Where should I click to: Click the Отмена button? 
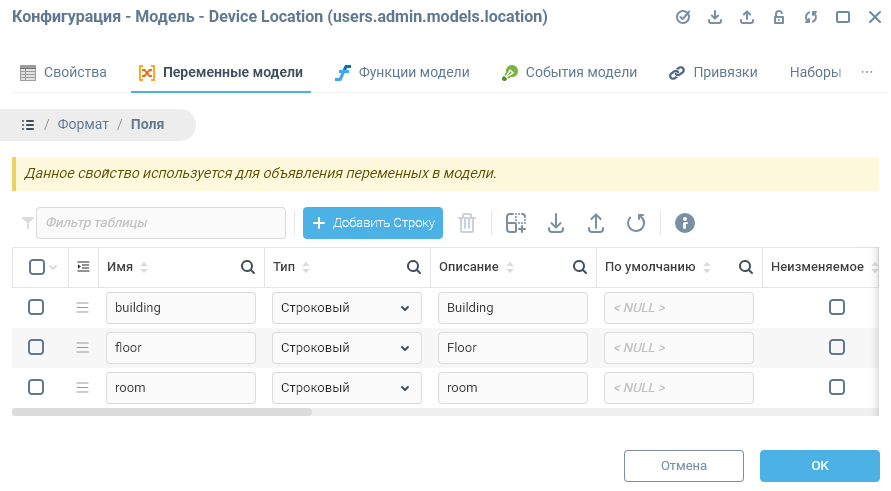tap(684, 466)
